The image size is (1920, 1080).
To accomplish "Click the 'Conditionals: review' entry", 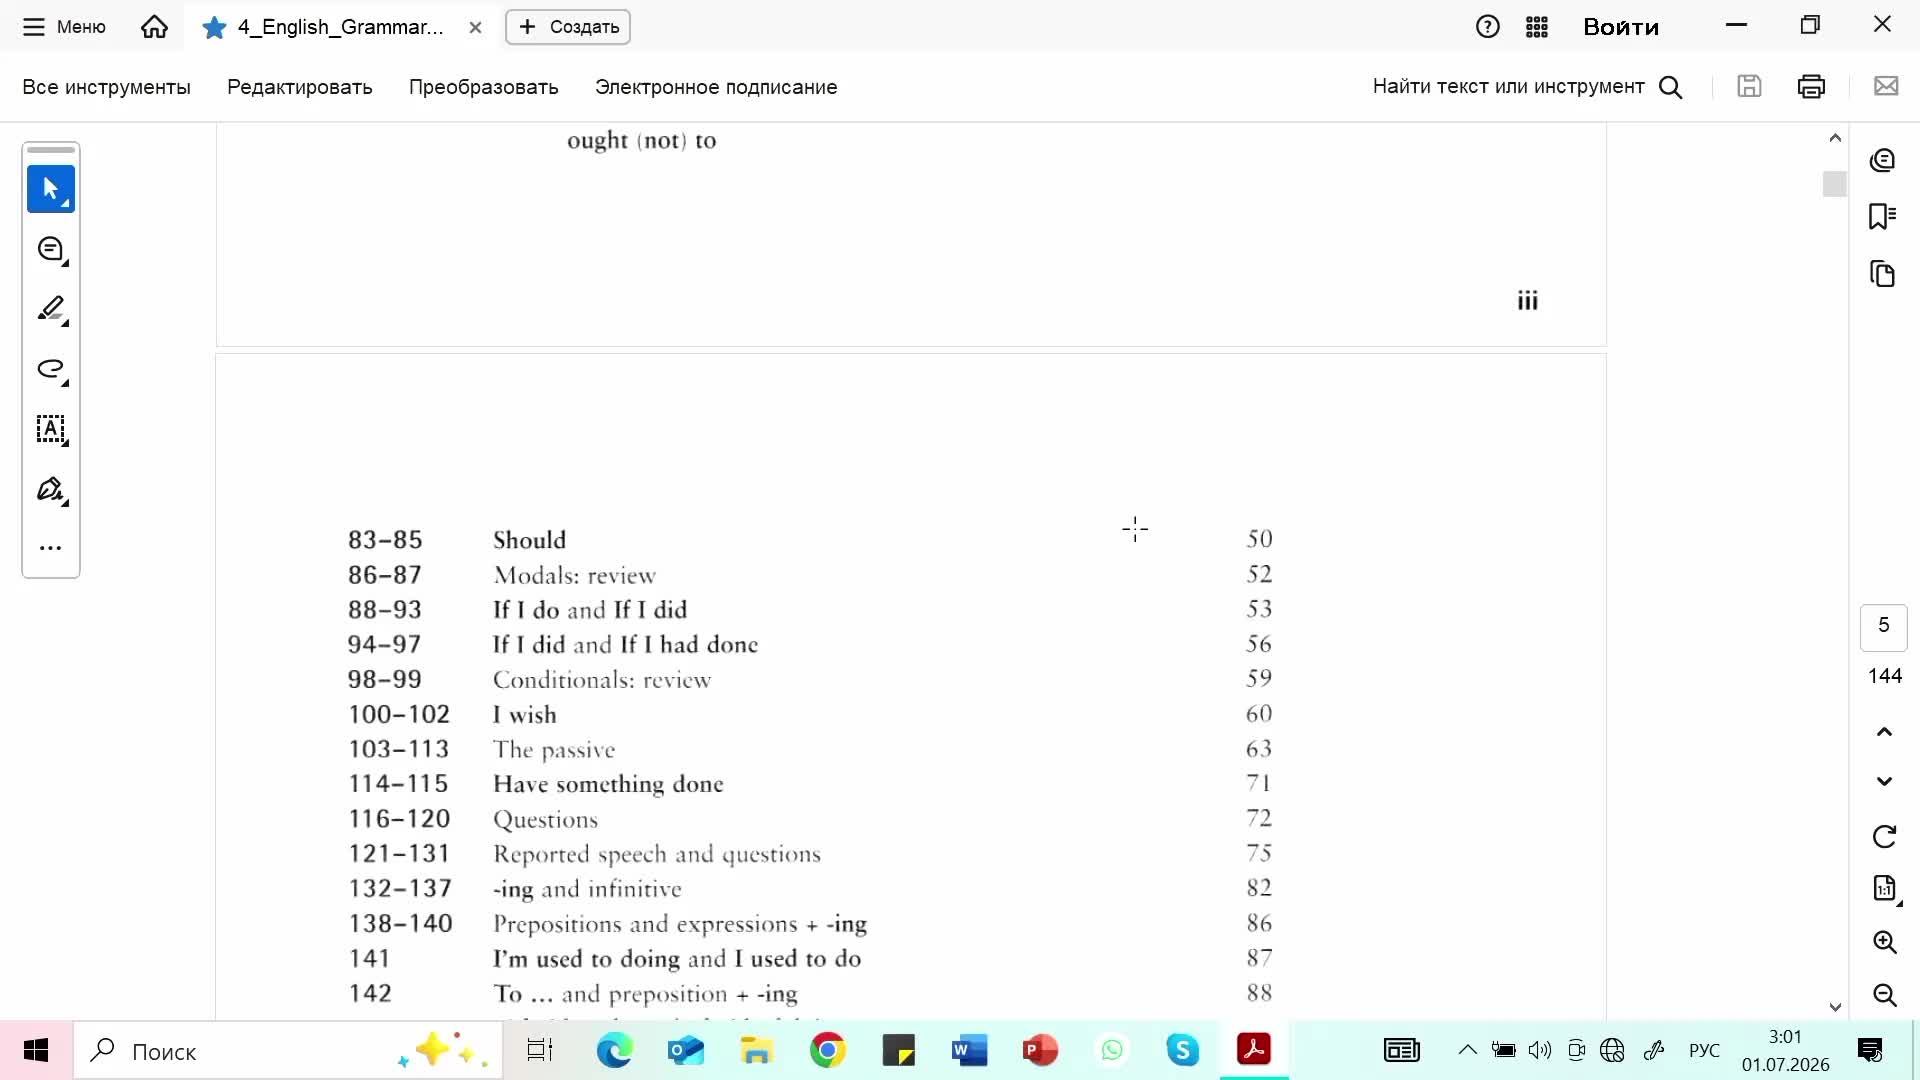I will [602, 680].
